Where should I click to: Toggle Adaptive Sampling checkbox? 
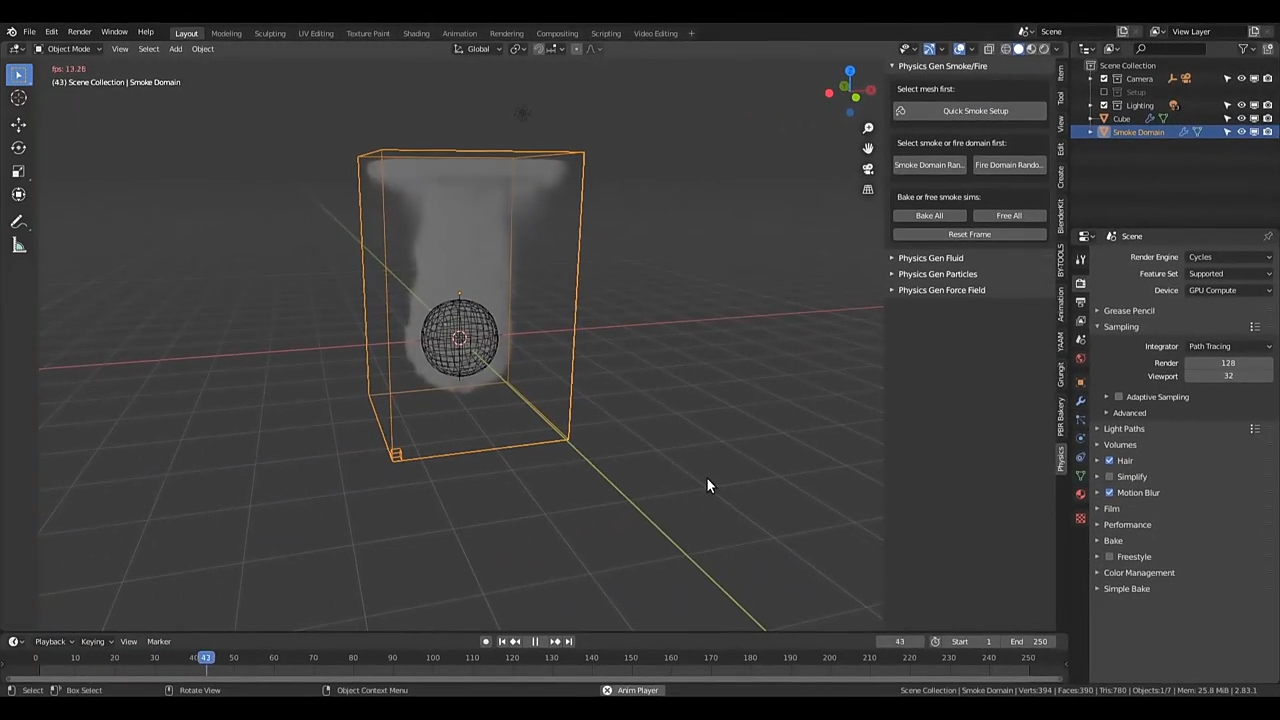coord(1118,397)
